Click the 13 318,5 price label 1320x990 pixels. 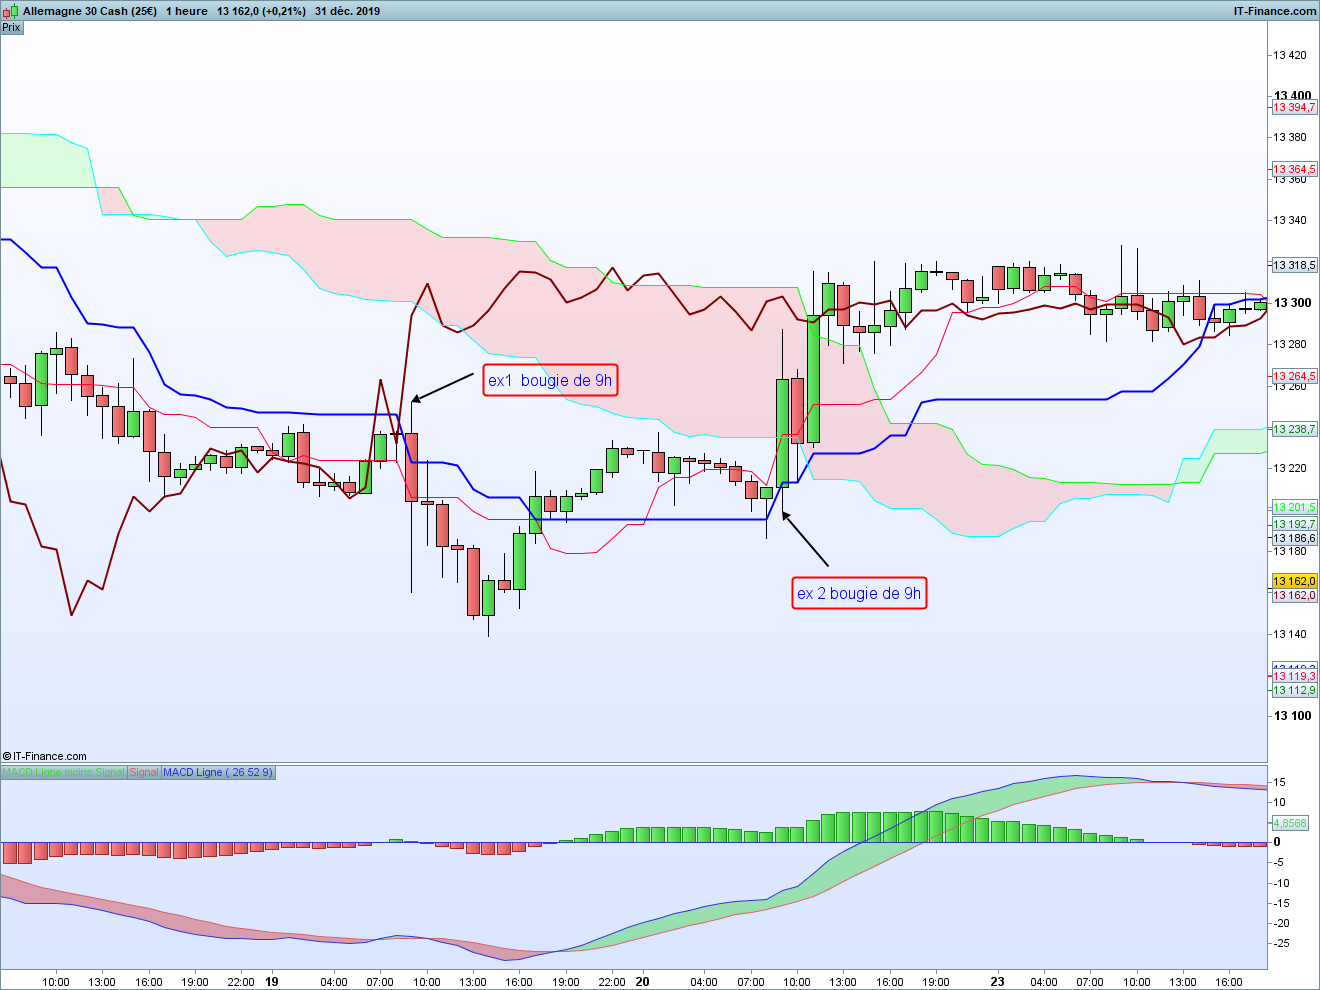[1294, 265]
